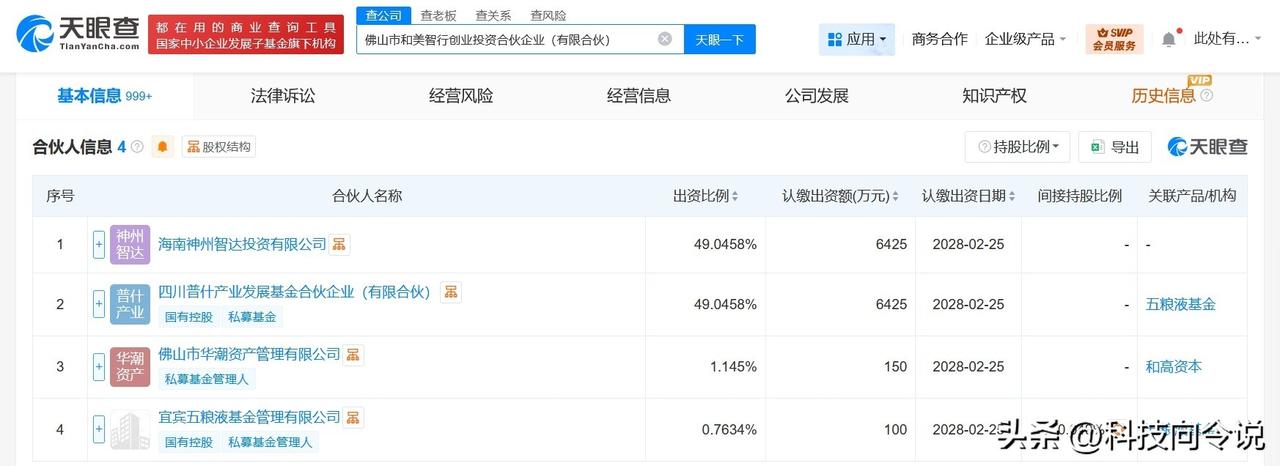Click the SVIP 会员服务 badge

pyautogui.click(x=1114, y=39)
